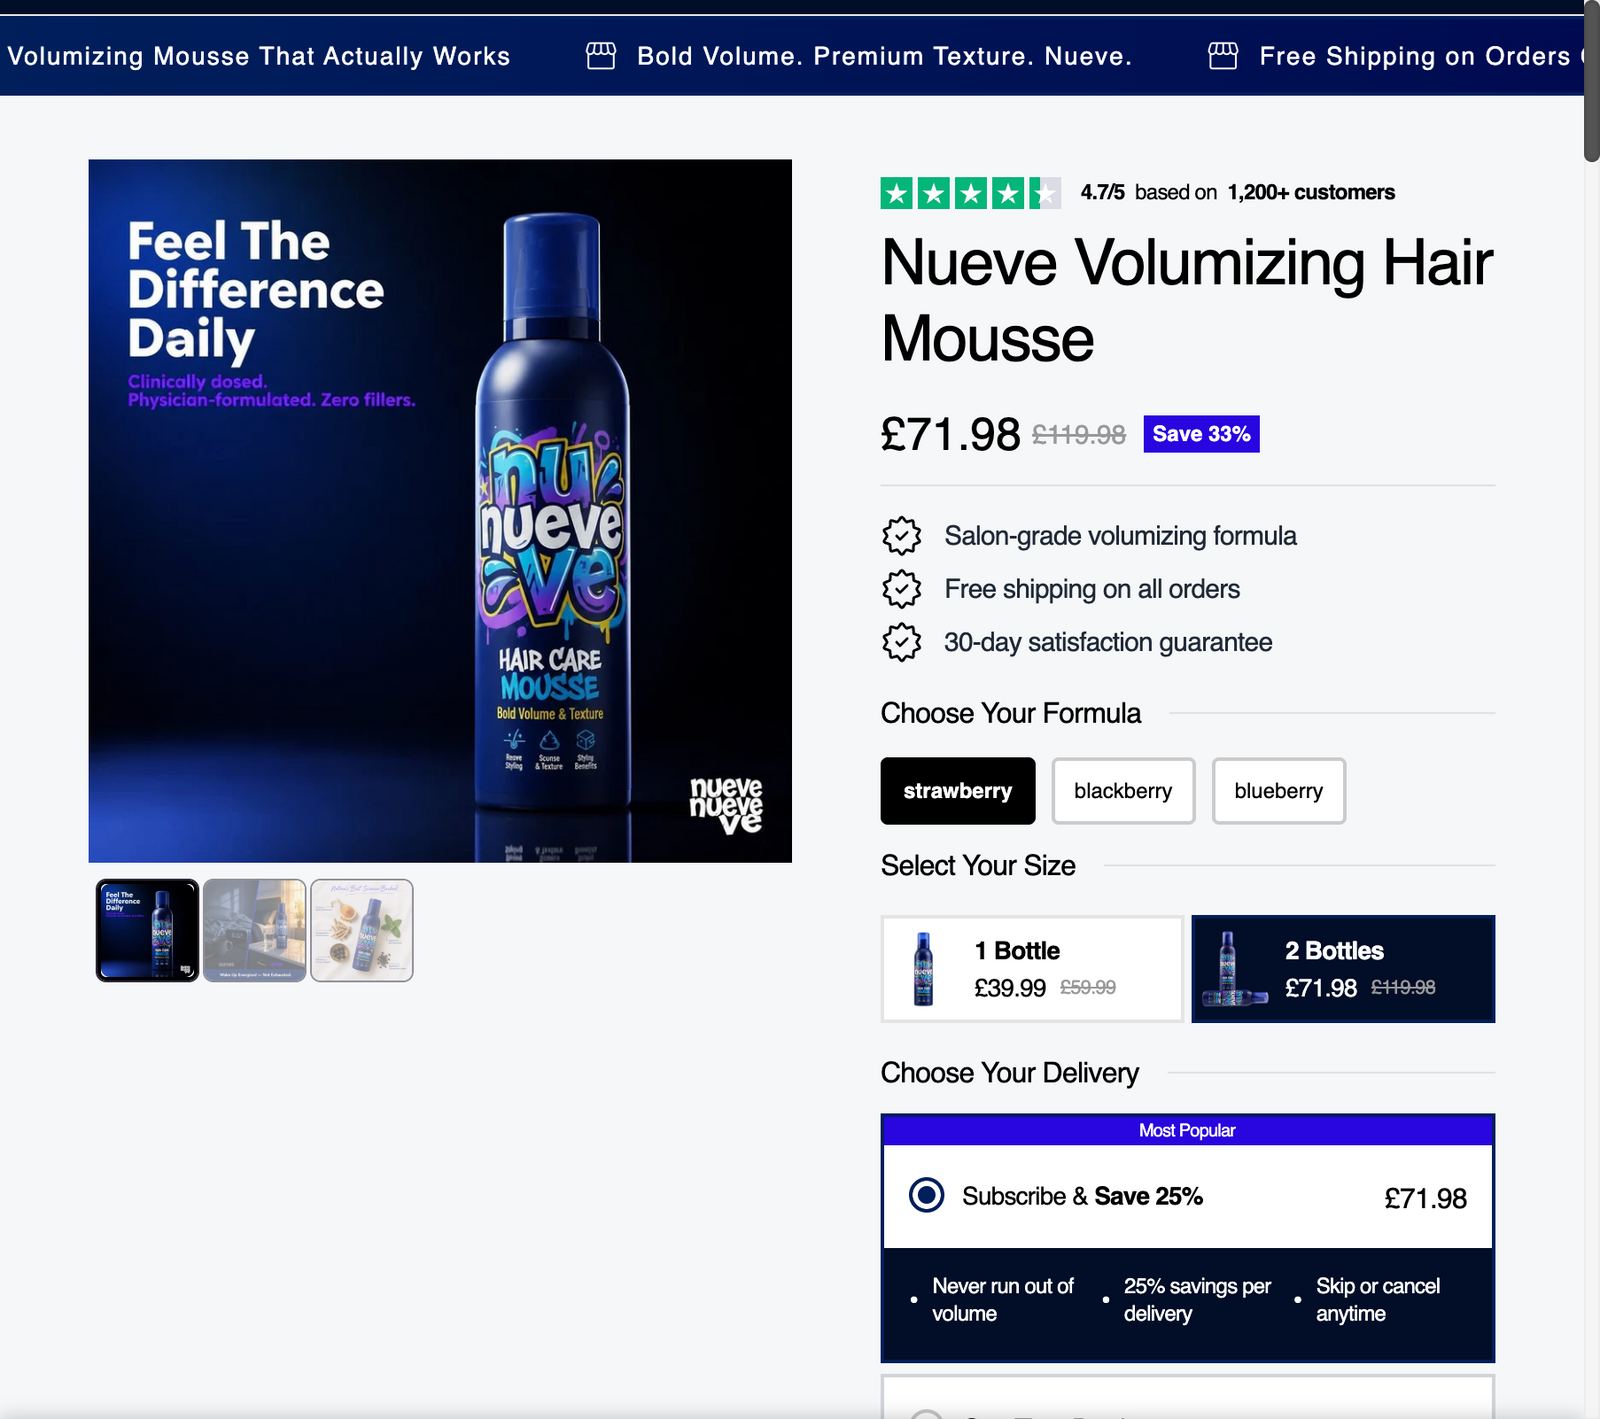Click the 'Select Your Size' heading

978,865
